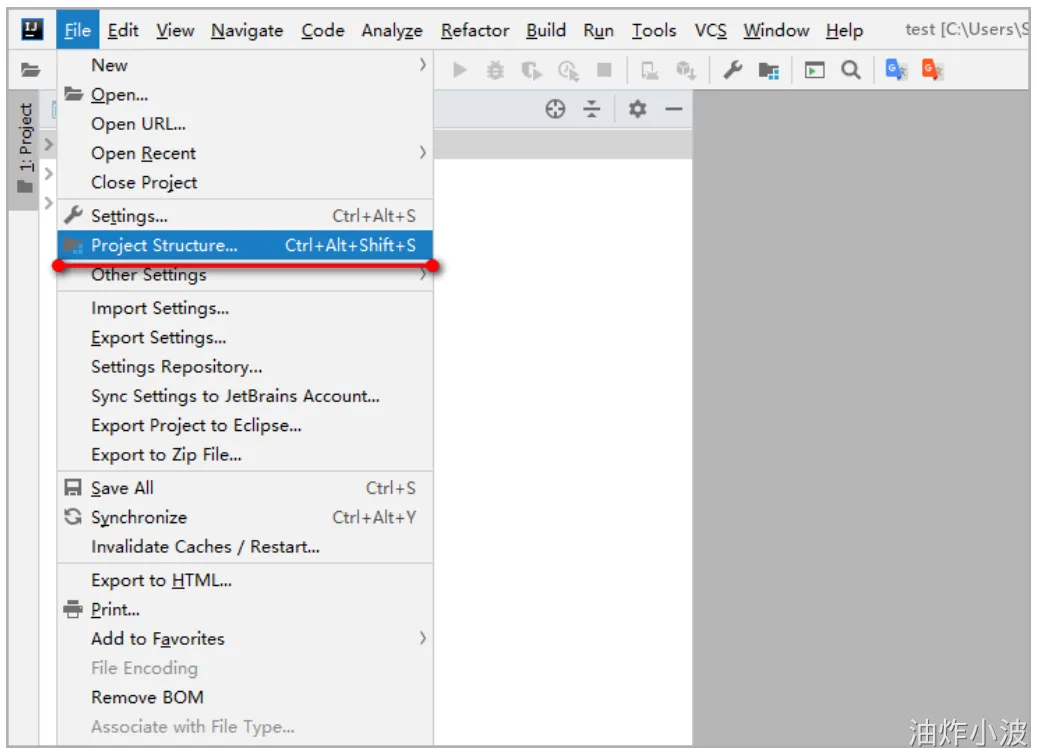This screenshot has height=756, width=1037.
Task: Click the locate target crosshair icon
Action: pyautogui.click(x=555, y=108)
